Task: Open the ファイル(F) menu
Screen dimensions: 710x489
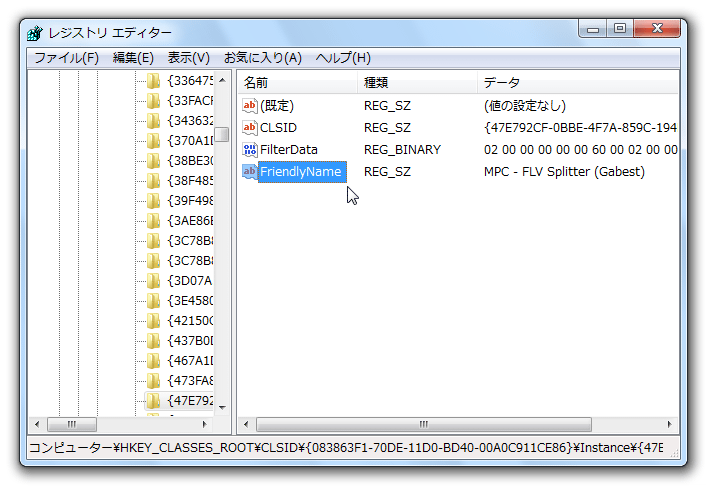Action: [x=67, y=58]
